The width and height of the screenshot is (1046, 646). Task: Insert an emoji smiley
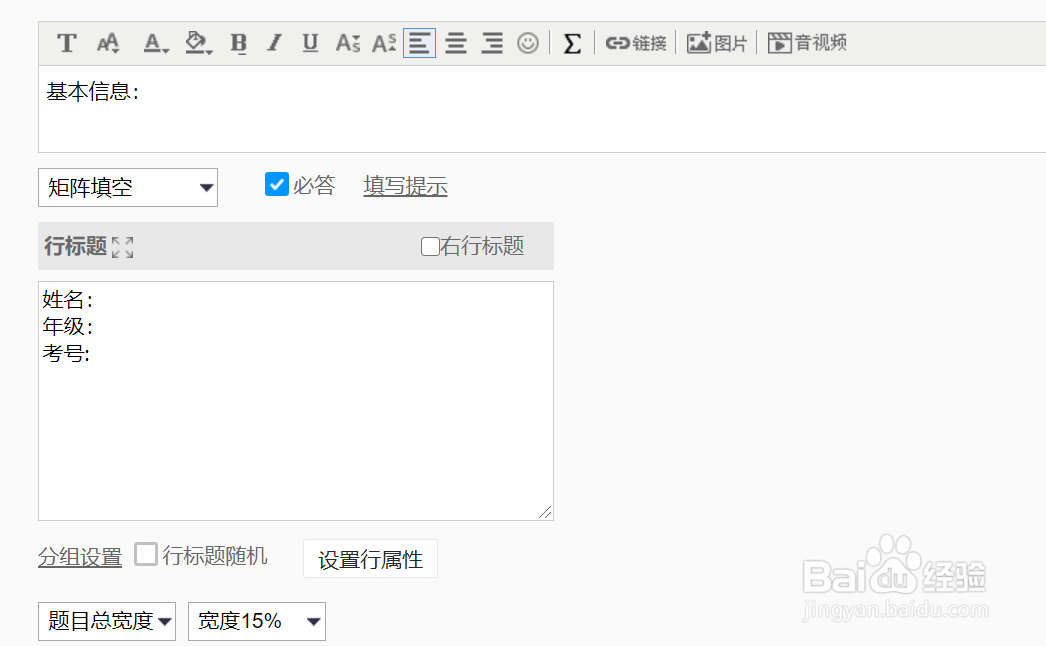coord(528,43)
